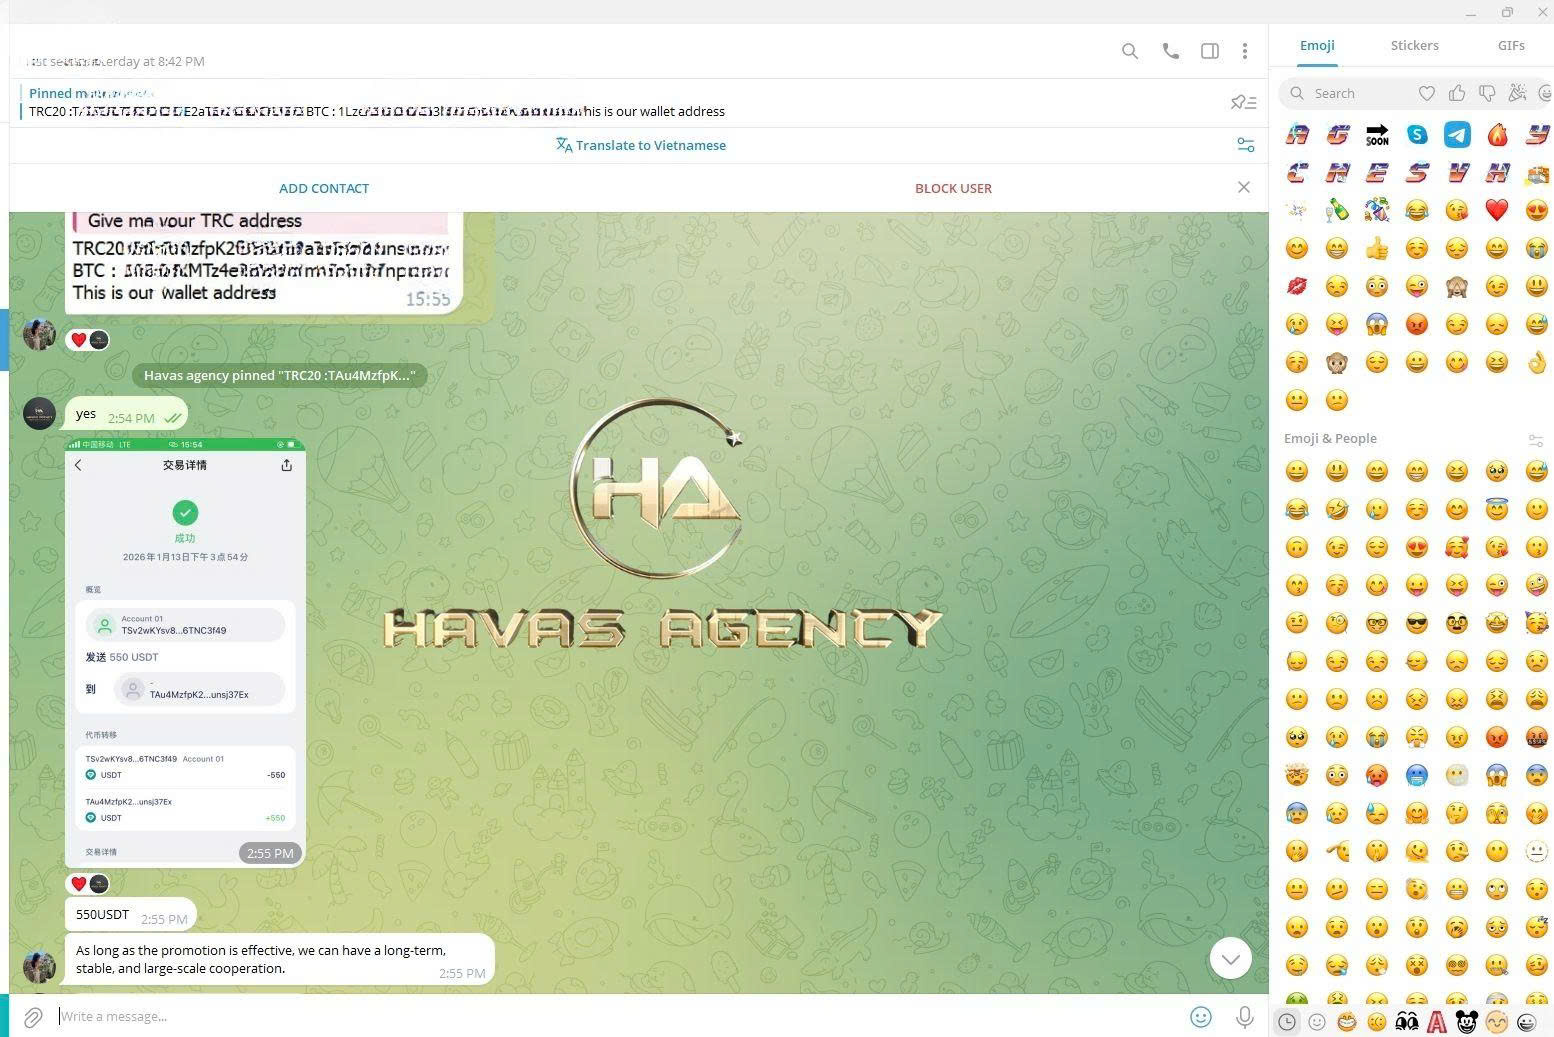
Task: Attach a file with paperclip icon
Action: 33,1017
